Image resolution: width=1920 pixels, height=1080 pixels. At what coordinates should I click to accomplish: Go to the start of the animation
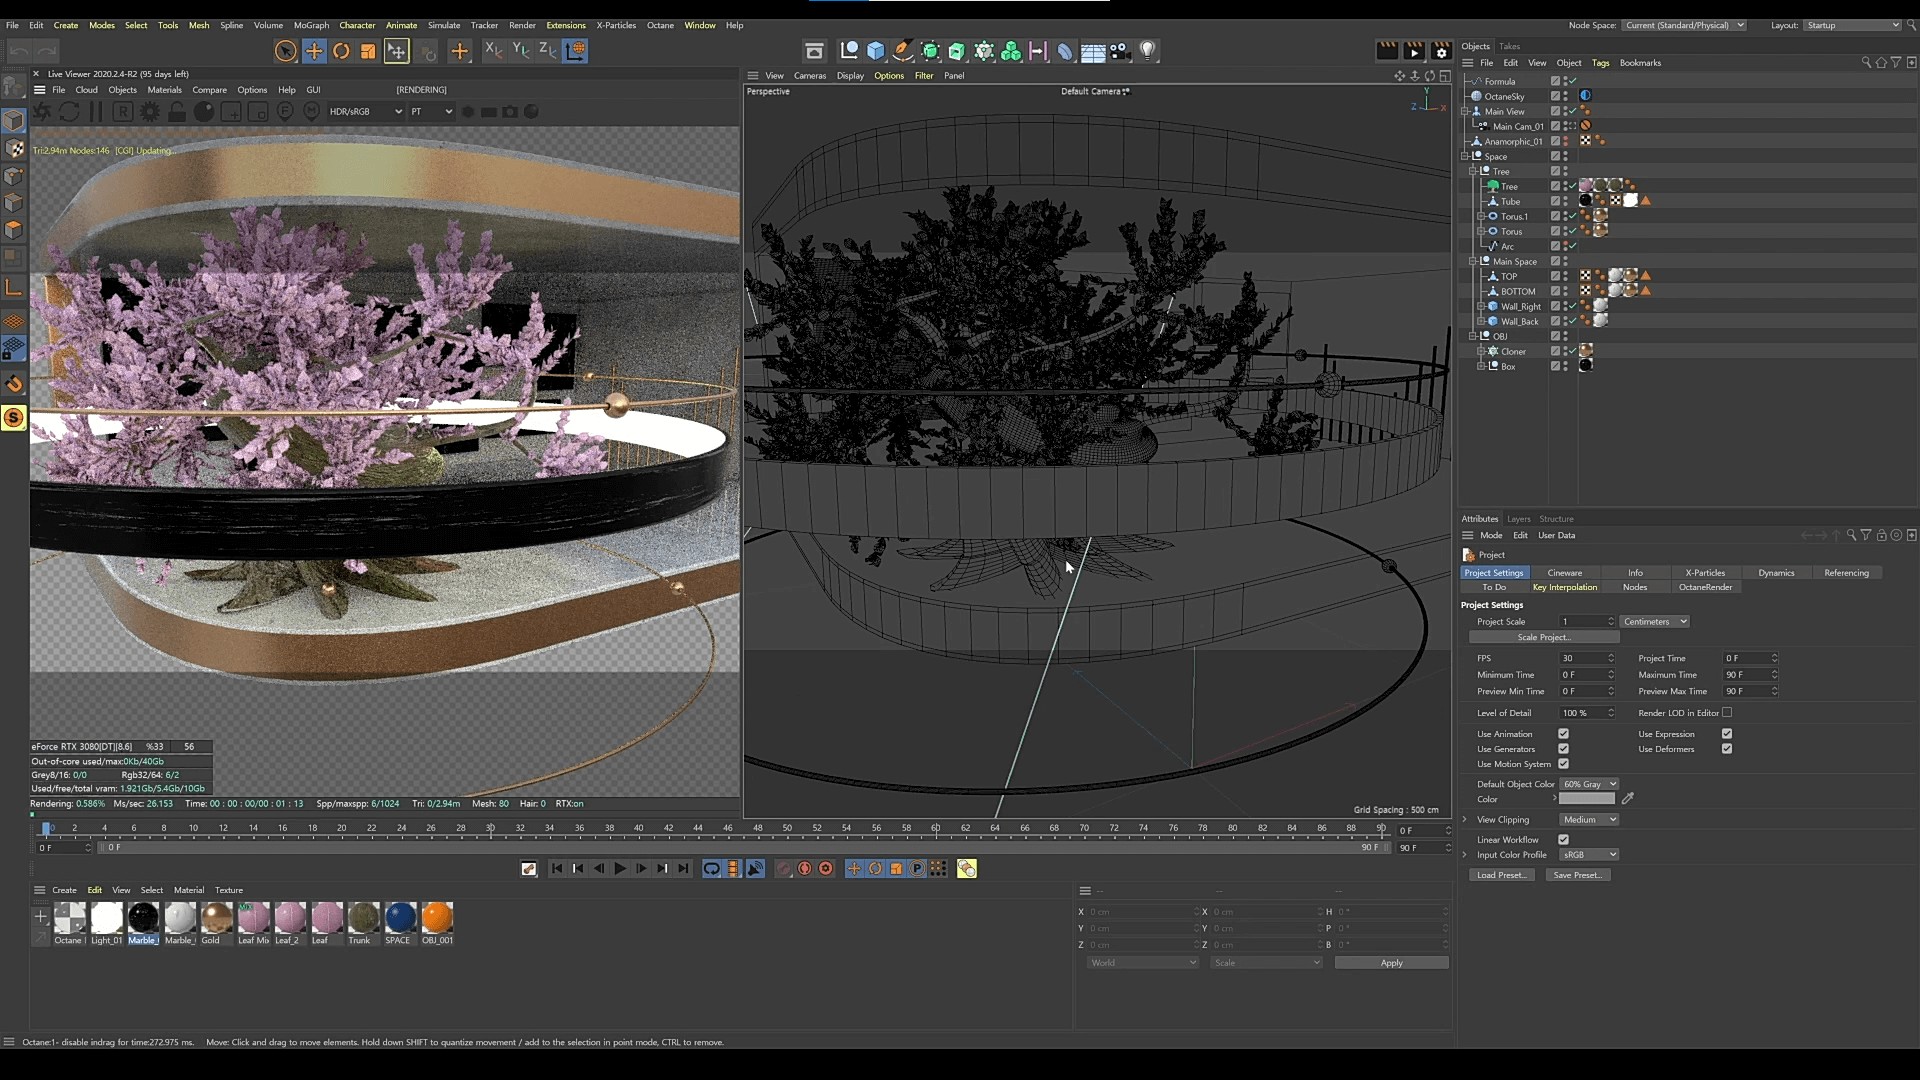(x=557, y=869)
